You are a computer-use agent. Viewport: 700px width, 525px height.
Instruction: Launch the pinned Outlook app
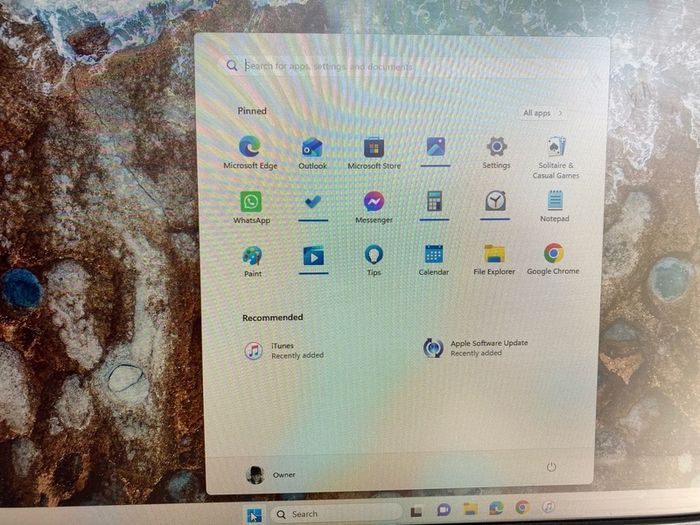pos(312,153)
